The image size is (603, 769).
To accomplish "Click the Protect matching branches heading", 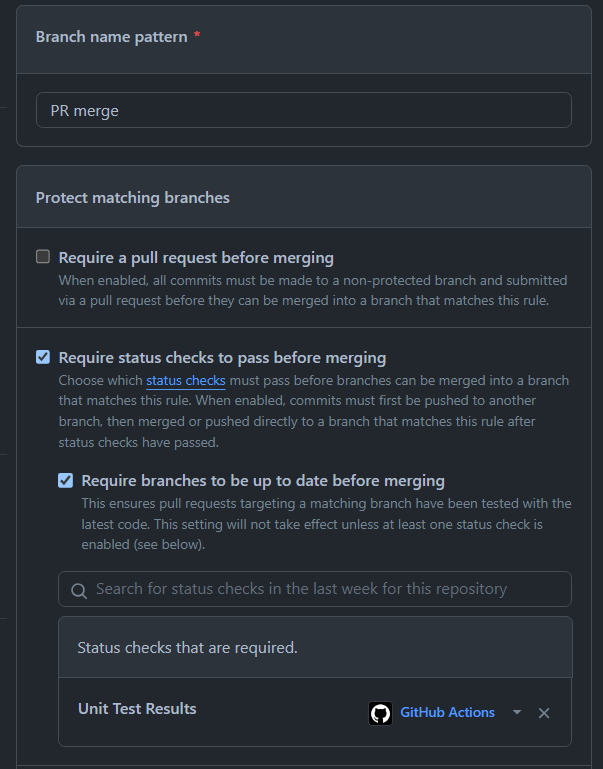I will 132,197.
